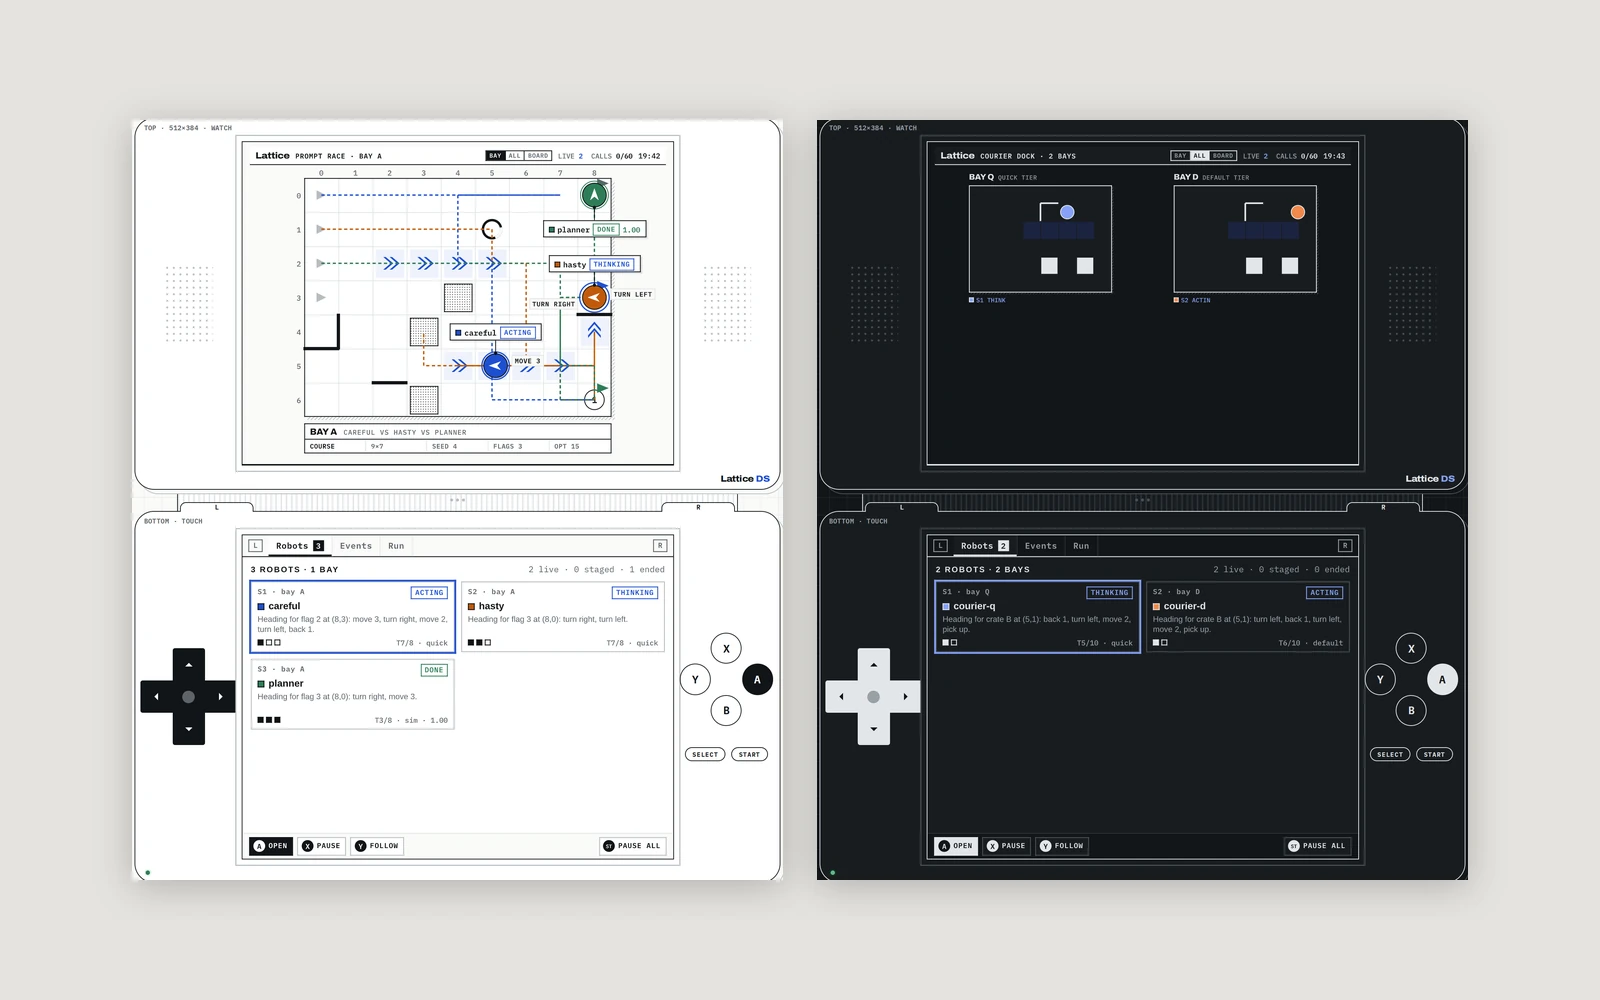Click PAUSE ALL on the dark console
Viewport: 1600px width, 1000px height.
click(1318, 846)
